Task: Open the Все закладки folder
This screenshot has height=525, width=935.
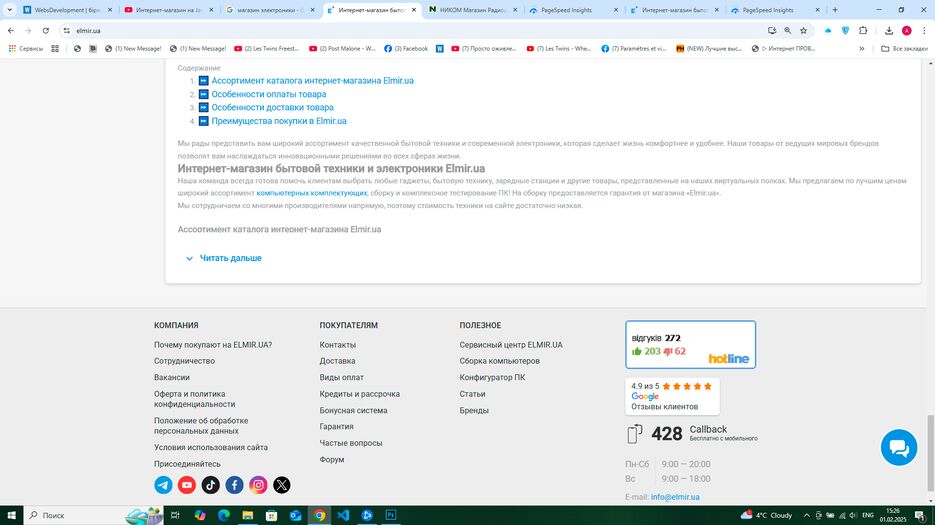Action: (x=904, y=48)
